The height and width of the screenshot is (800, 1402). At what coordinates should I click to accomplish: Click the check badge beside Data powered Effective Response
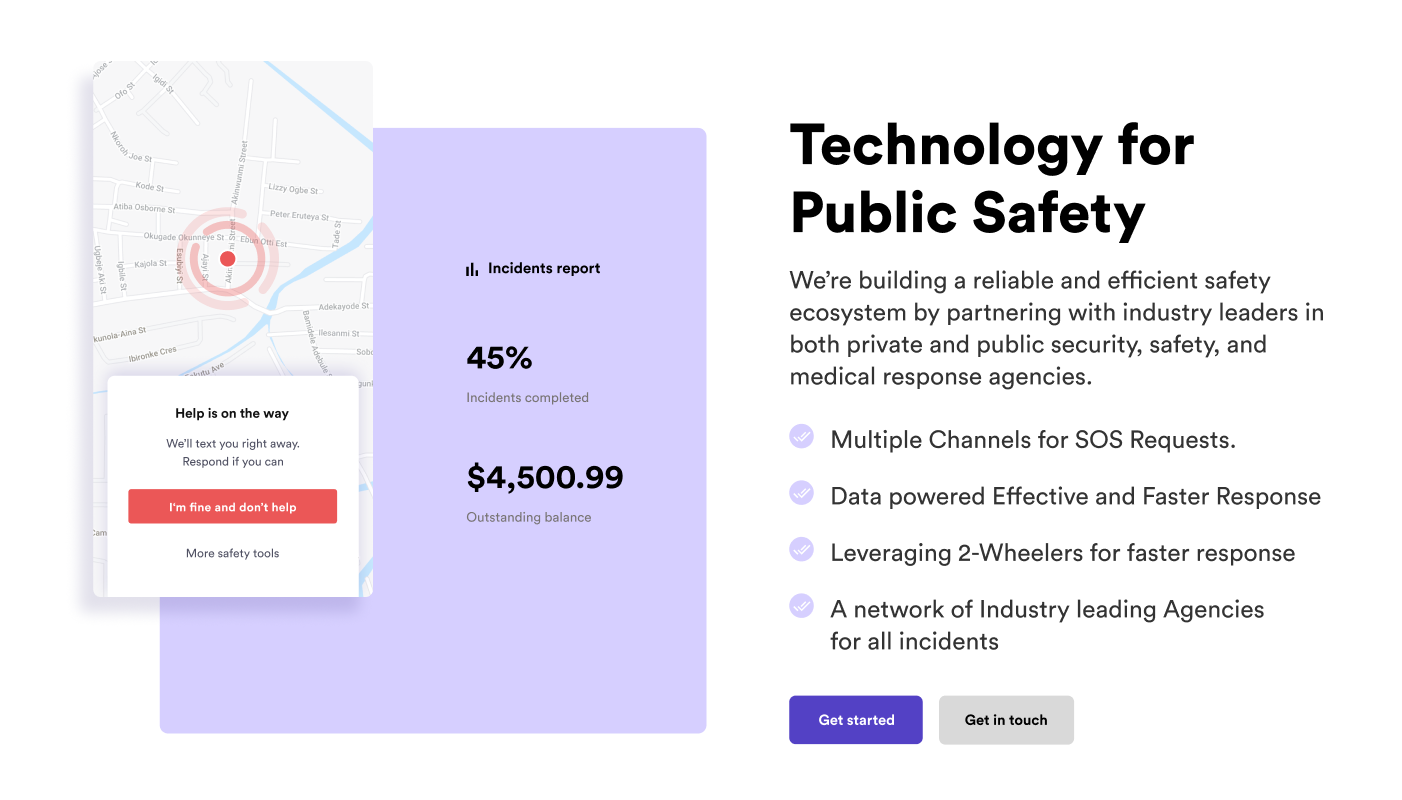pos(801,493)
